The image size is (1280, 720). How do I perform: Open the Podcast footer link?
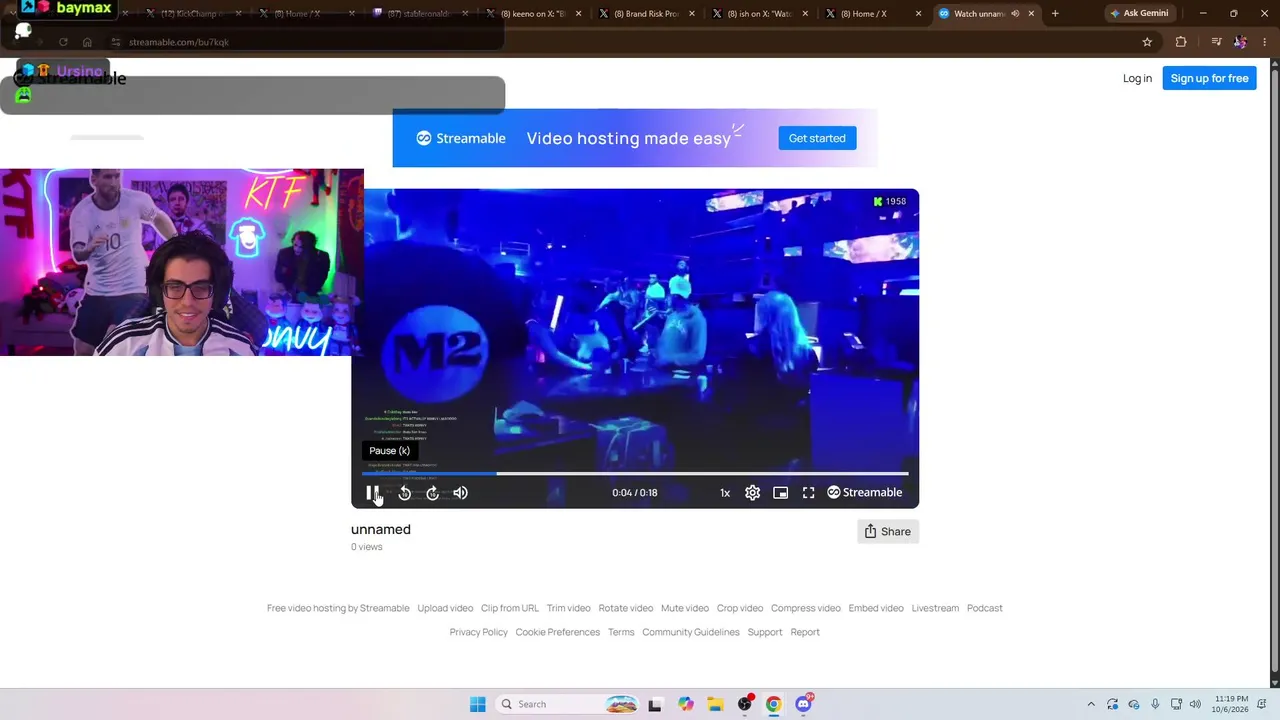coord(984,608)
